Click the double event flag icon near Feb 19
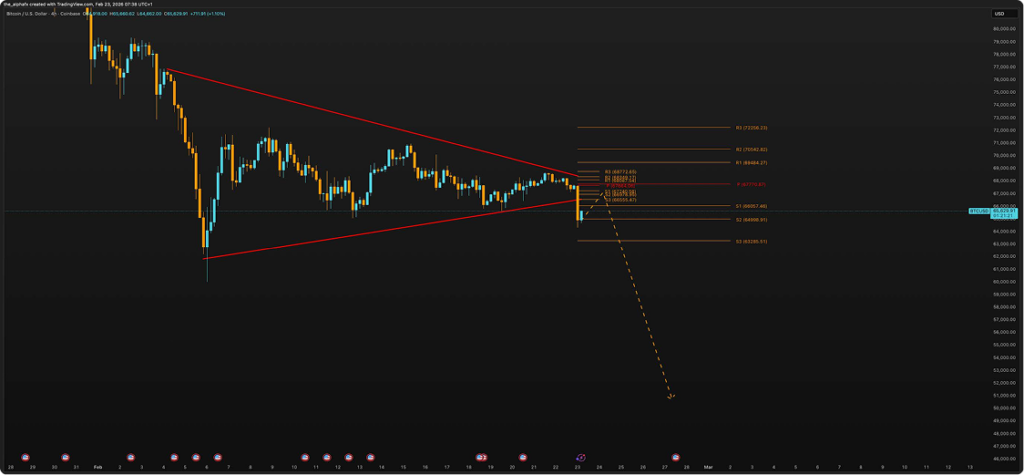1024x475 pixels. pos(481,455)
